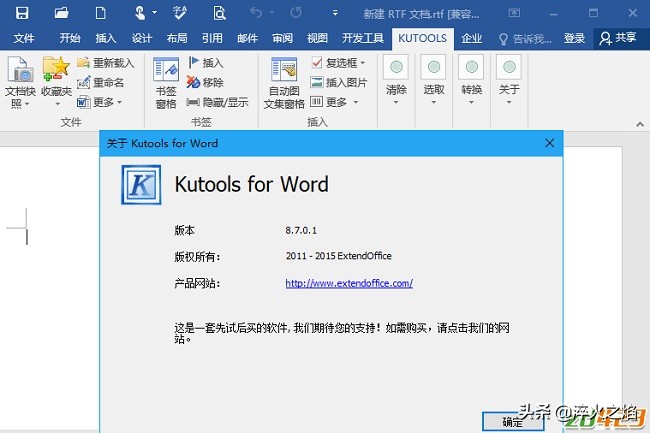
Task: Click the Open folder icon in quick access toolbar
Action: click(61, 13)
